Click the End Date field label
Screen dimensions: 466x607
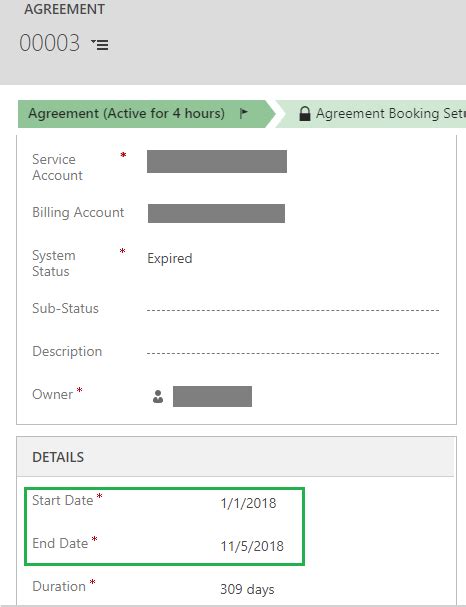[x=60, y=543]
